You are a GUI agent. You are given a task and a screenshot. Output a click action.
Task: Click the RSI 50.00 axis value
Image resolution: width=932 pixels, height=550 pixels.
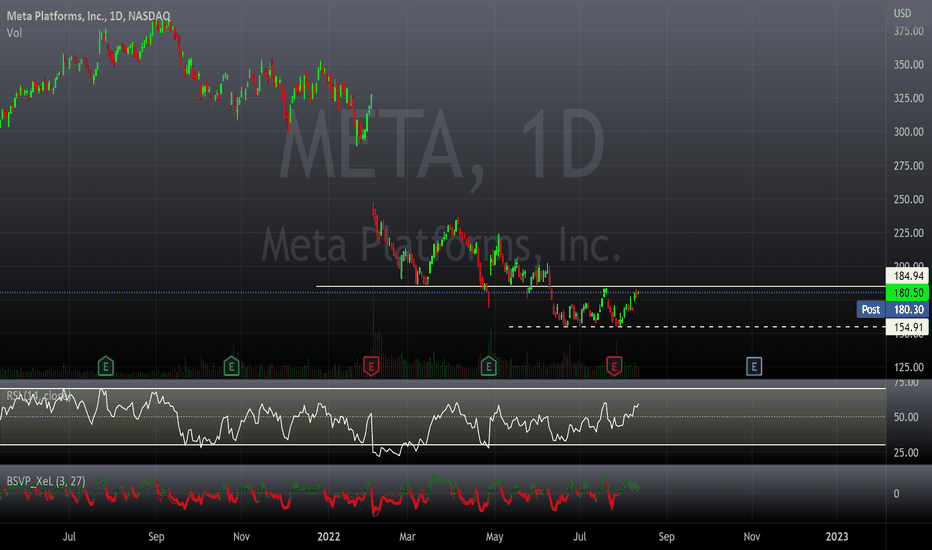(906, 417)
